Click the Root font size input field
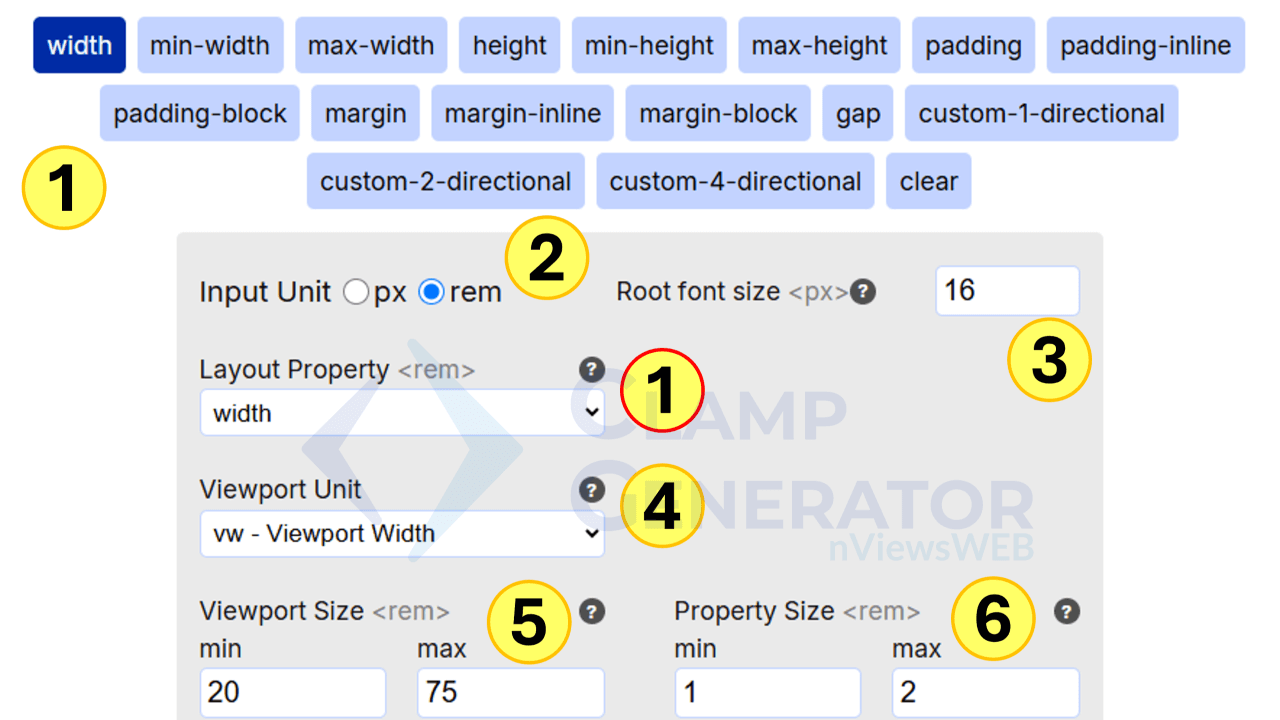This screenshot has width=1280, height=720. pos(1006,291)
